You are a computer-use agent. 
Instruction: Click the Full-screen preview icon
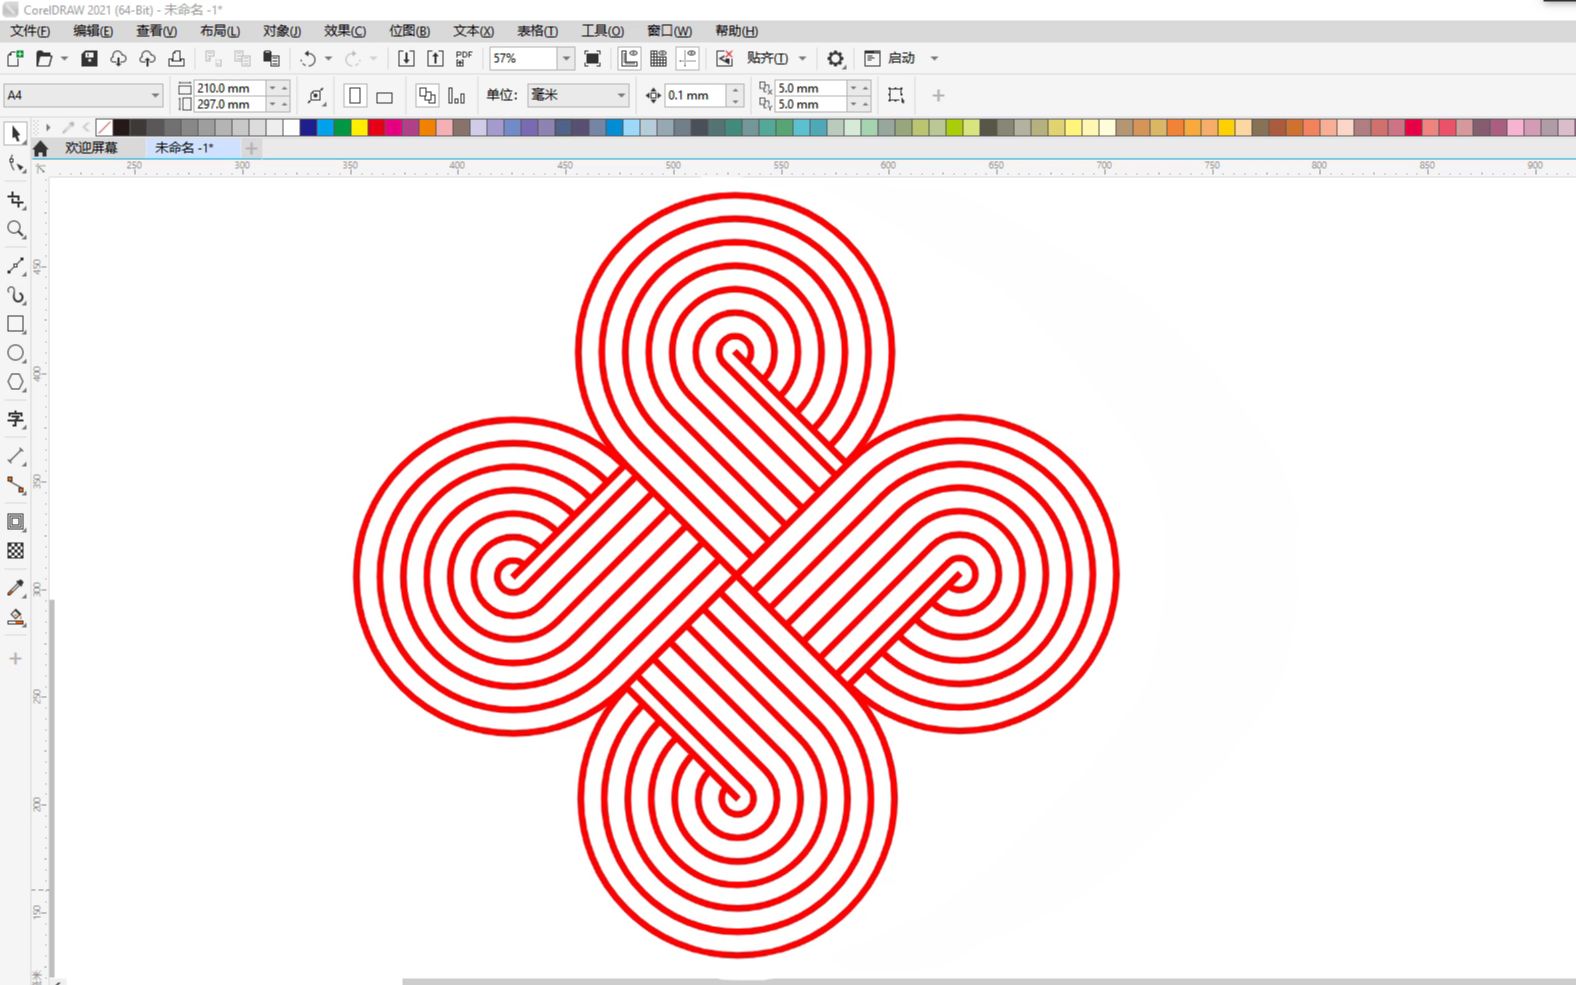592,59
